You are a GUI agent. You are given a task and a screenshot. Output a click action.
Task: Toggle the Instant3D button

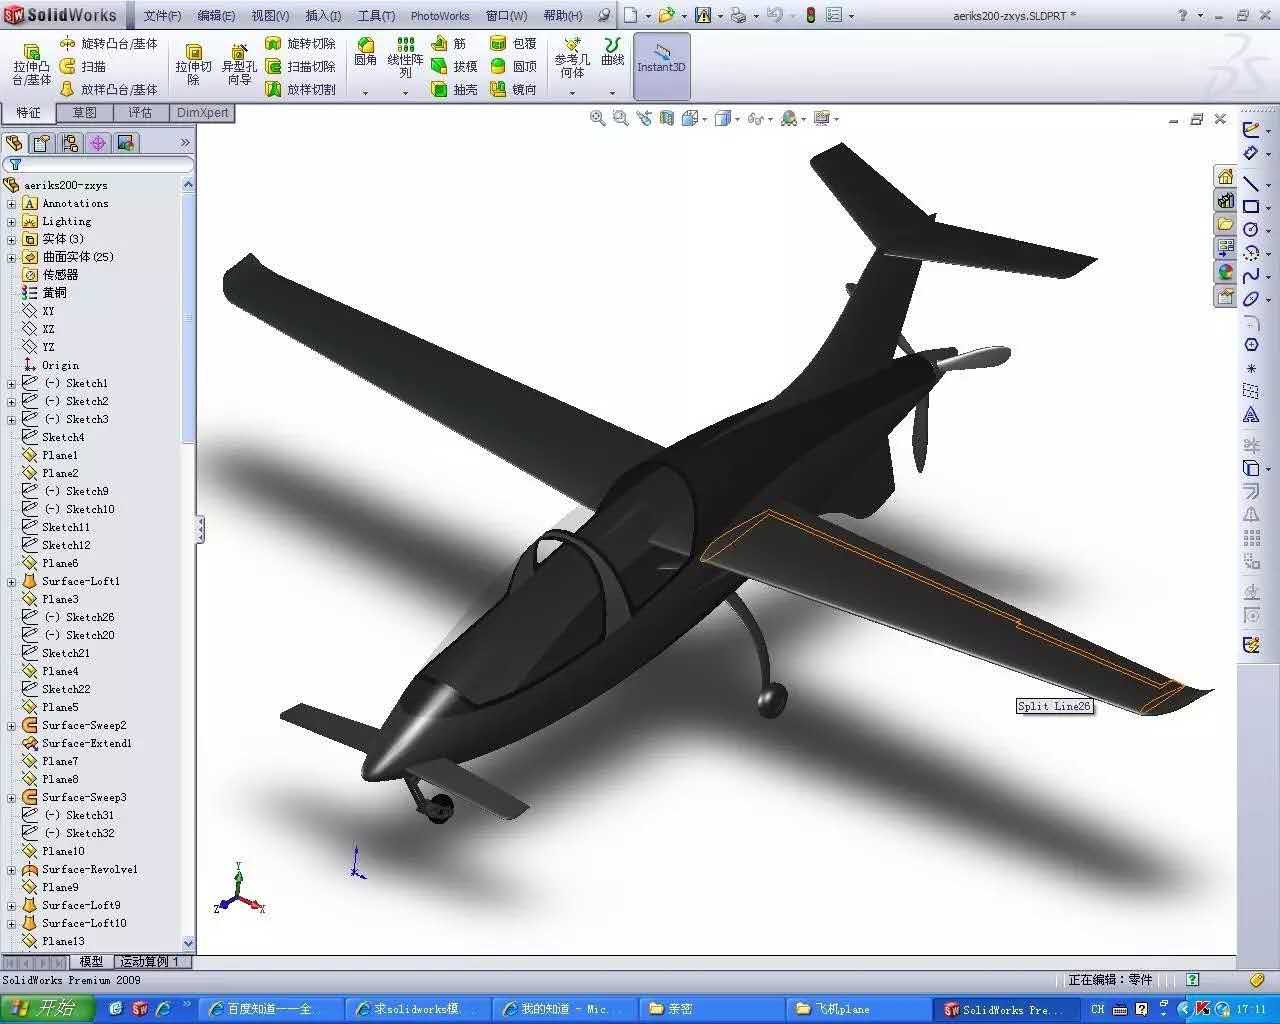pyautogui.click(x=661, y=58)
